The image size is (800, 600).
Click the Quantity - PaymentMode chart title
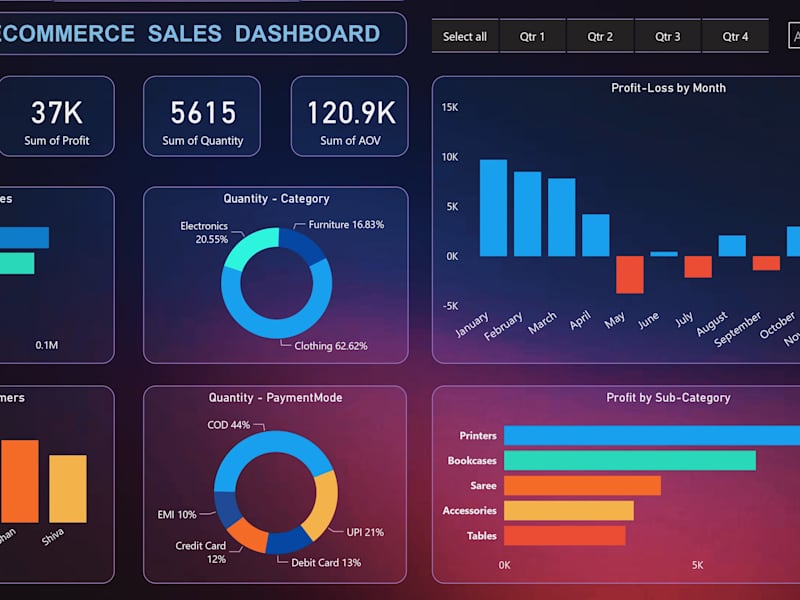[276, 397]
